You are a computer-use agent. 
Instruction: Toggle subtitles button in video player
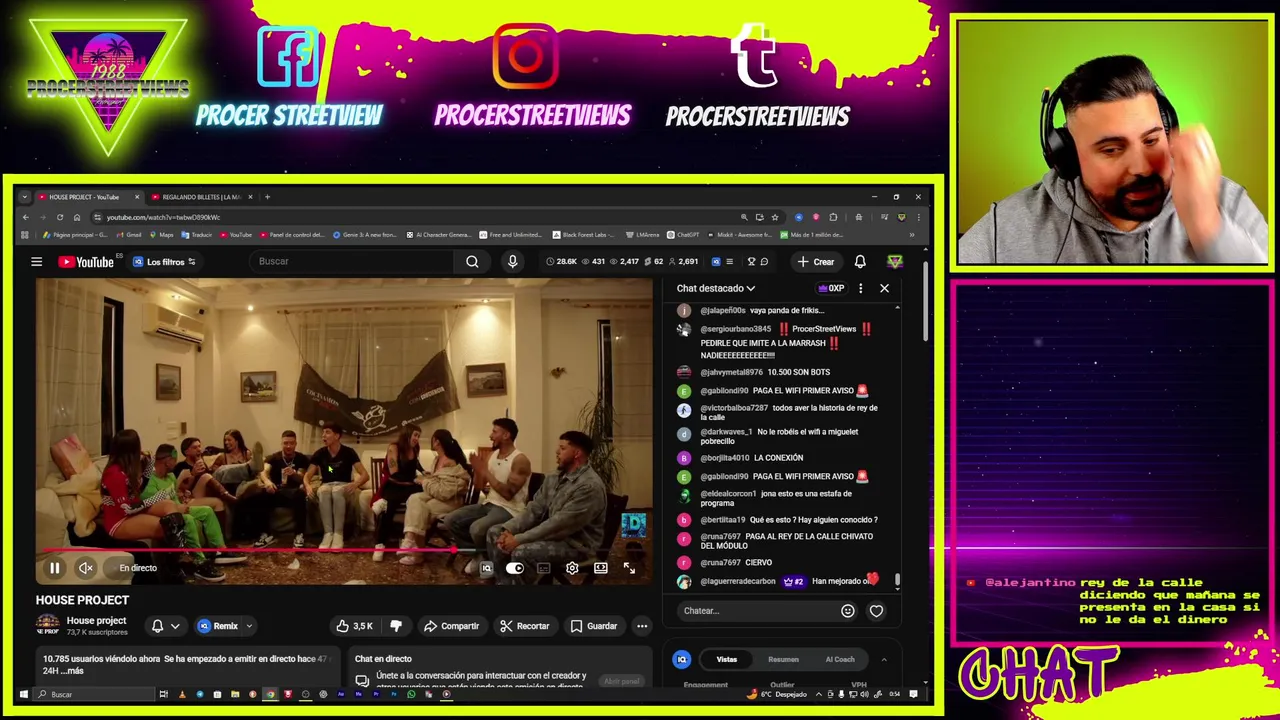coord(543,568)
